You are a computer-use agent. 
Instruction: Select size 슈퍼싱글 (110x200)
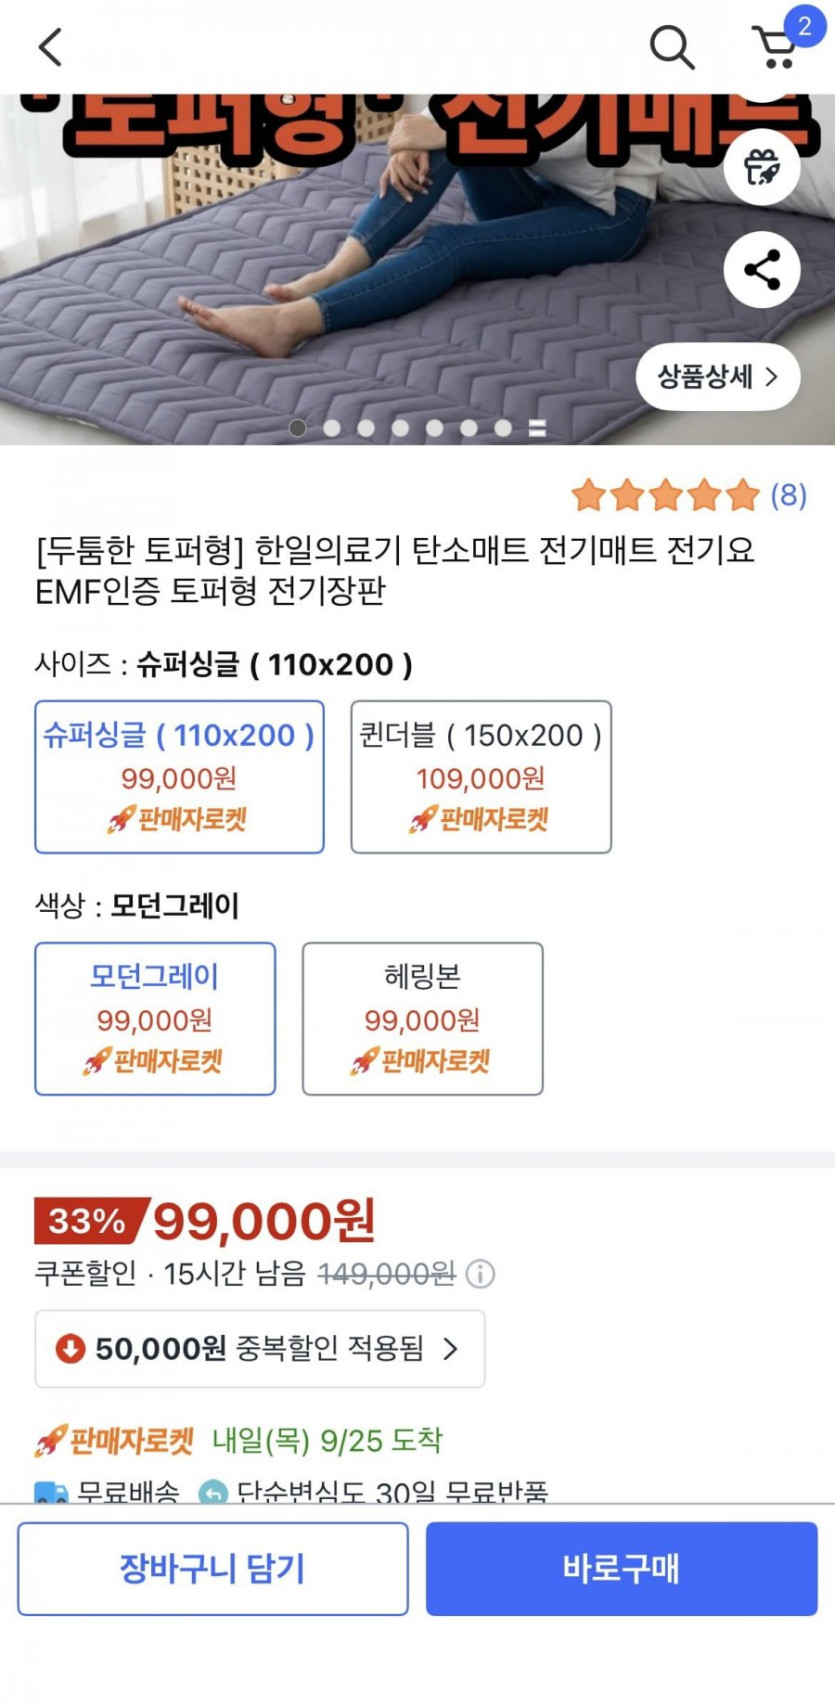coord(180,777)
